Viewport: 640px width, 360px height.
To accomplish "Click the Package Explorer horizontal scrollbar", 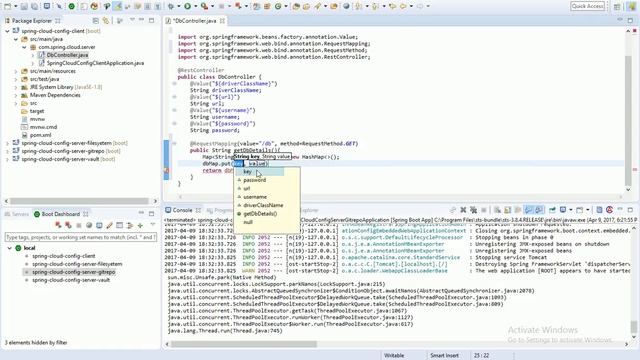I will 80,201.
